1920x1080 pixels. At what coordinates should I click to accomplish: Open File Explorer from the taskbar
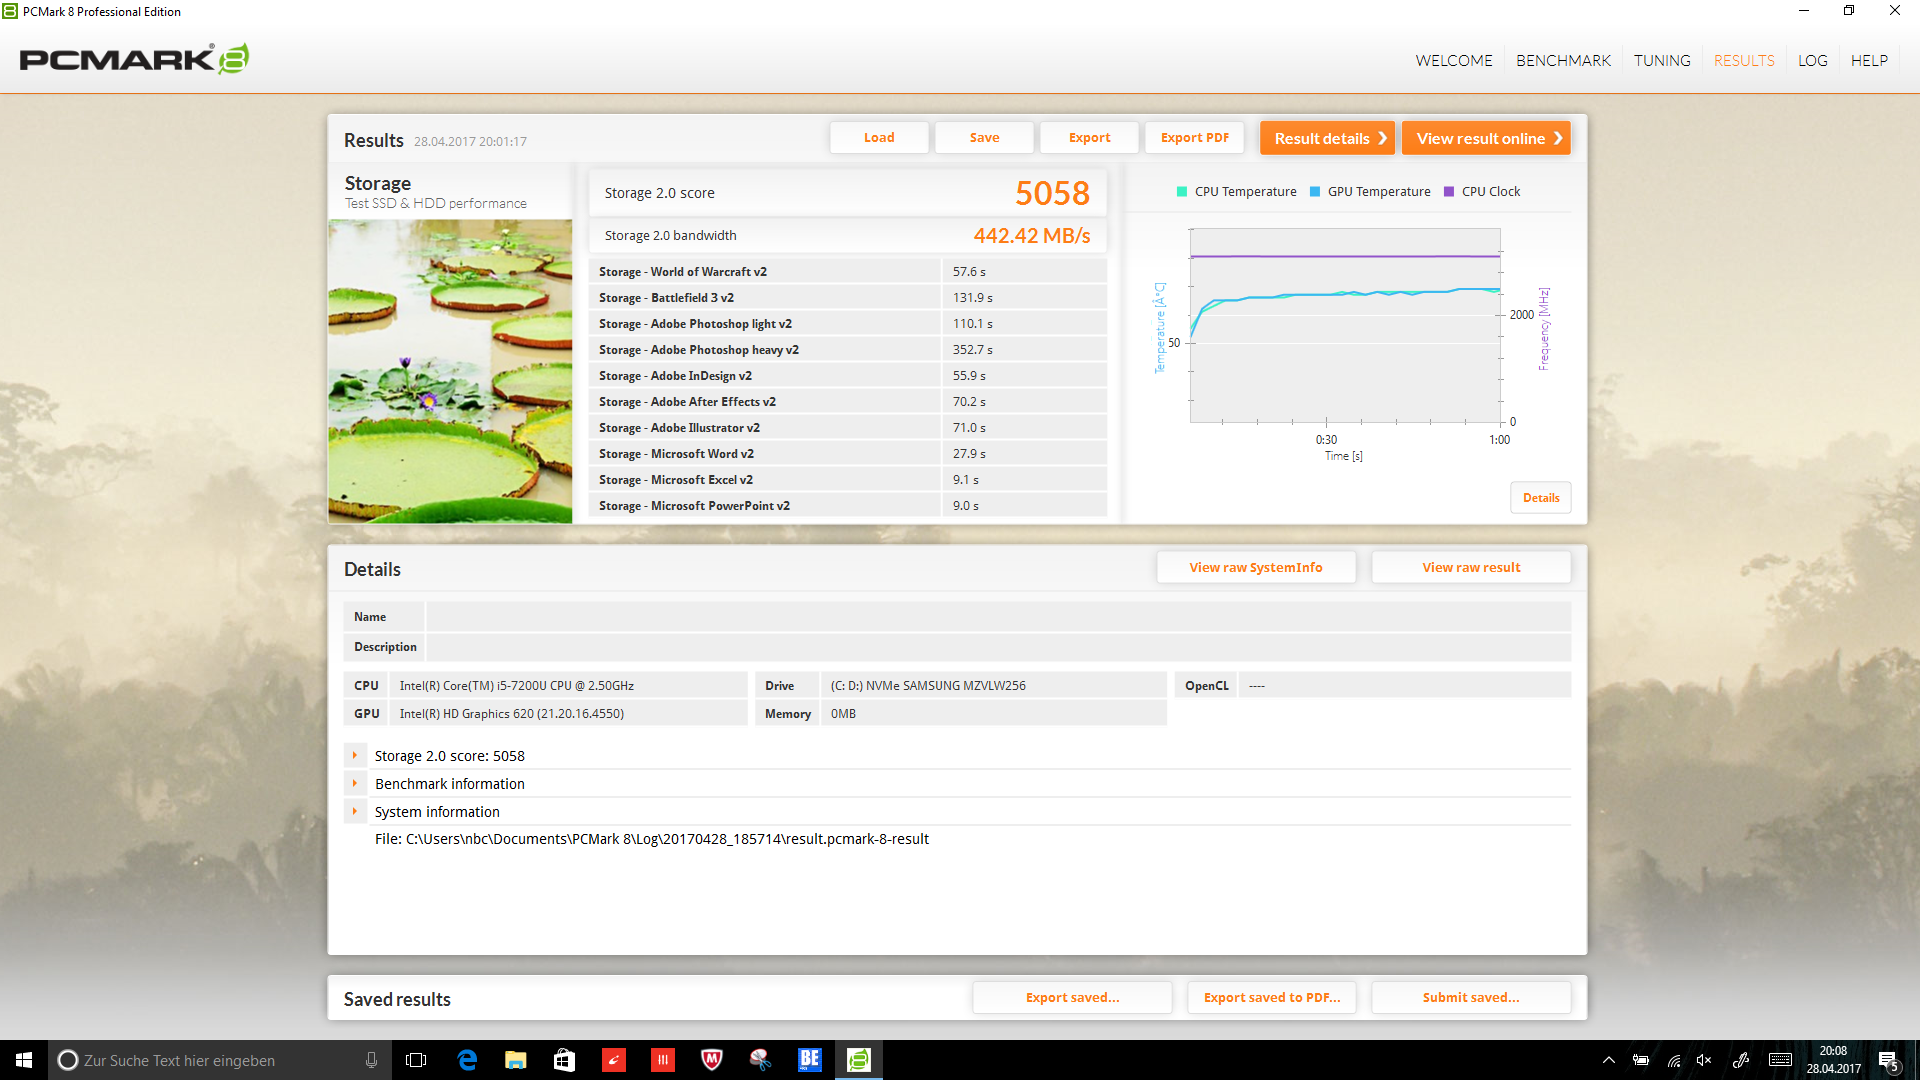pos(516,1060)
